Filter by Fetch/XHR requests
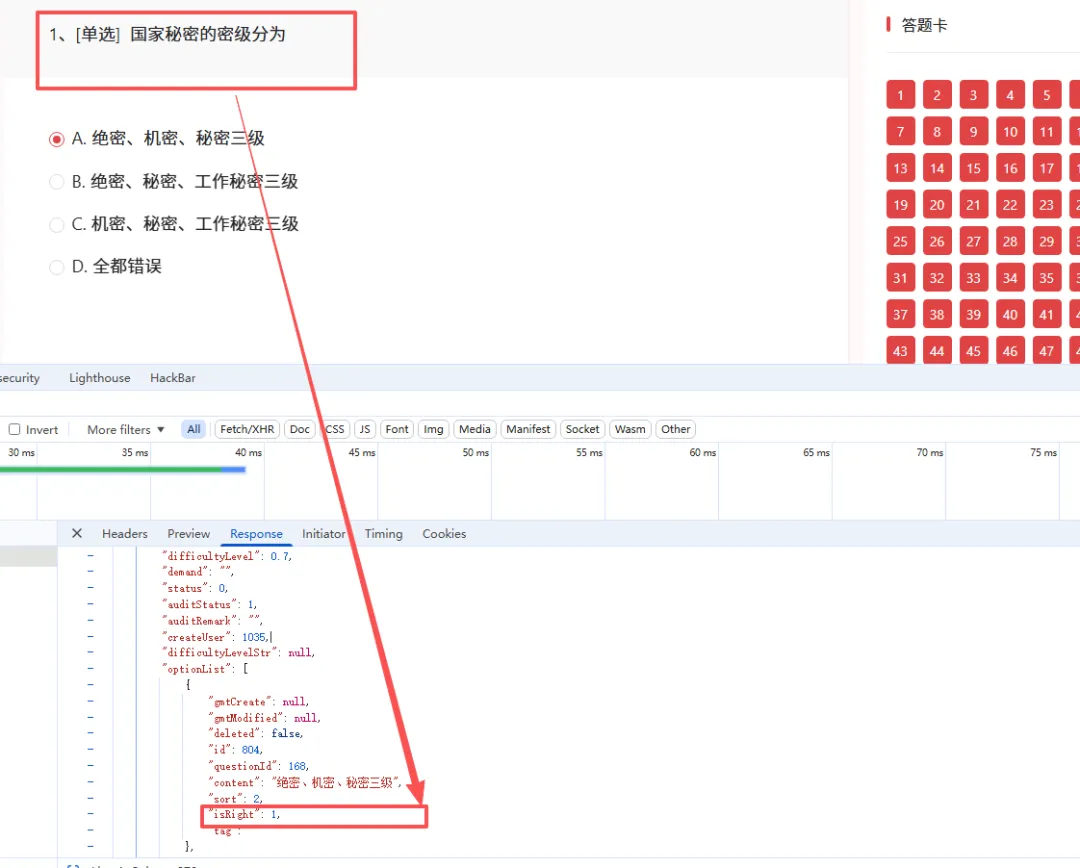The height and width of the screenshot is (868, 1080). (x=247, y=429)
